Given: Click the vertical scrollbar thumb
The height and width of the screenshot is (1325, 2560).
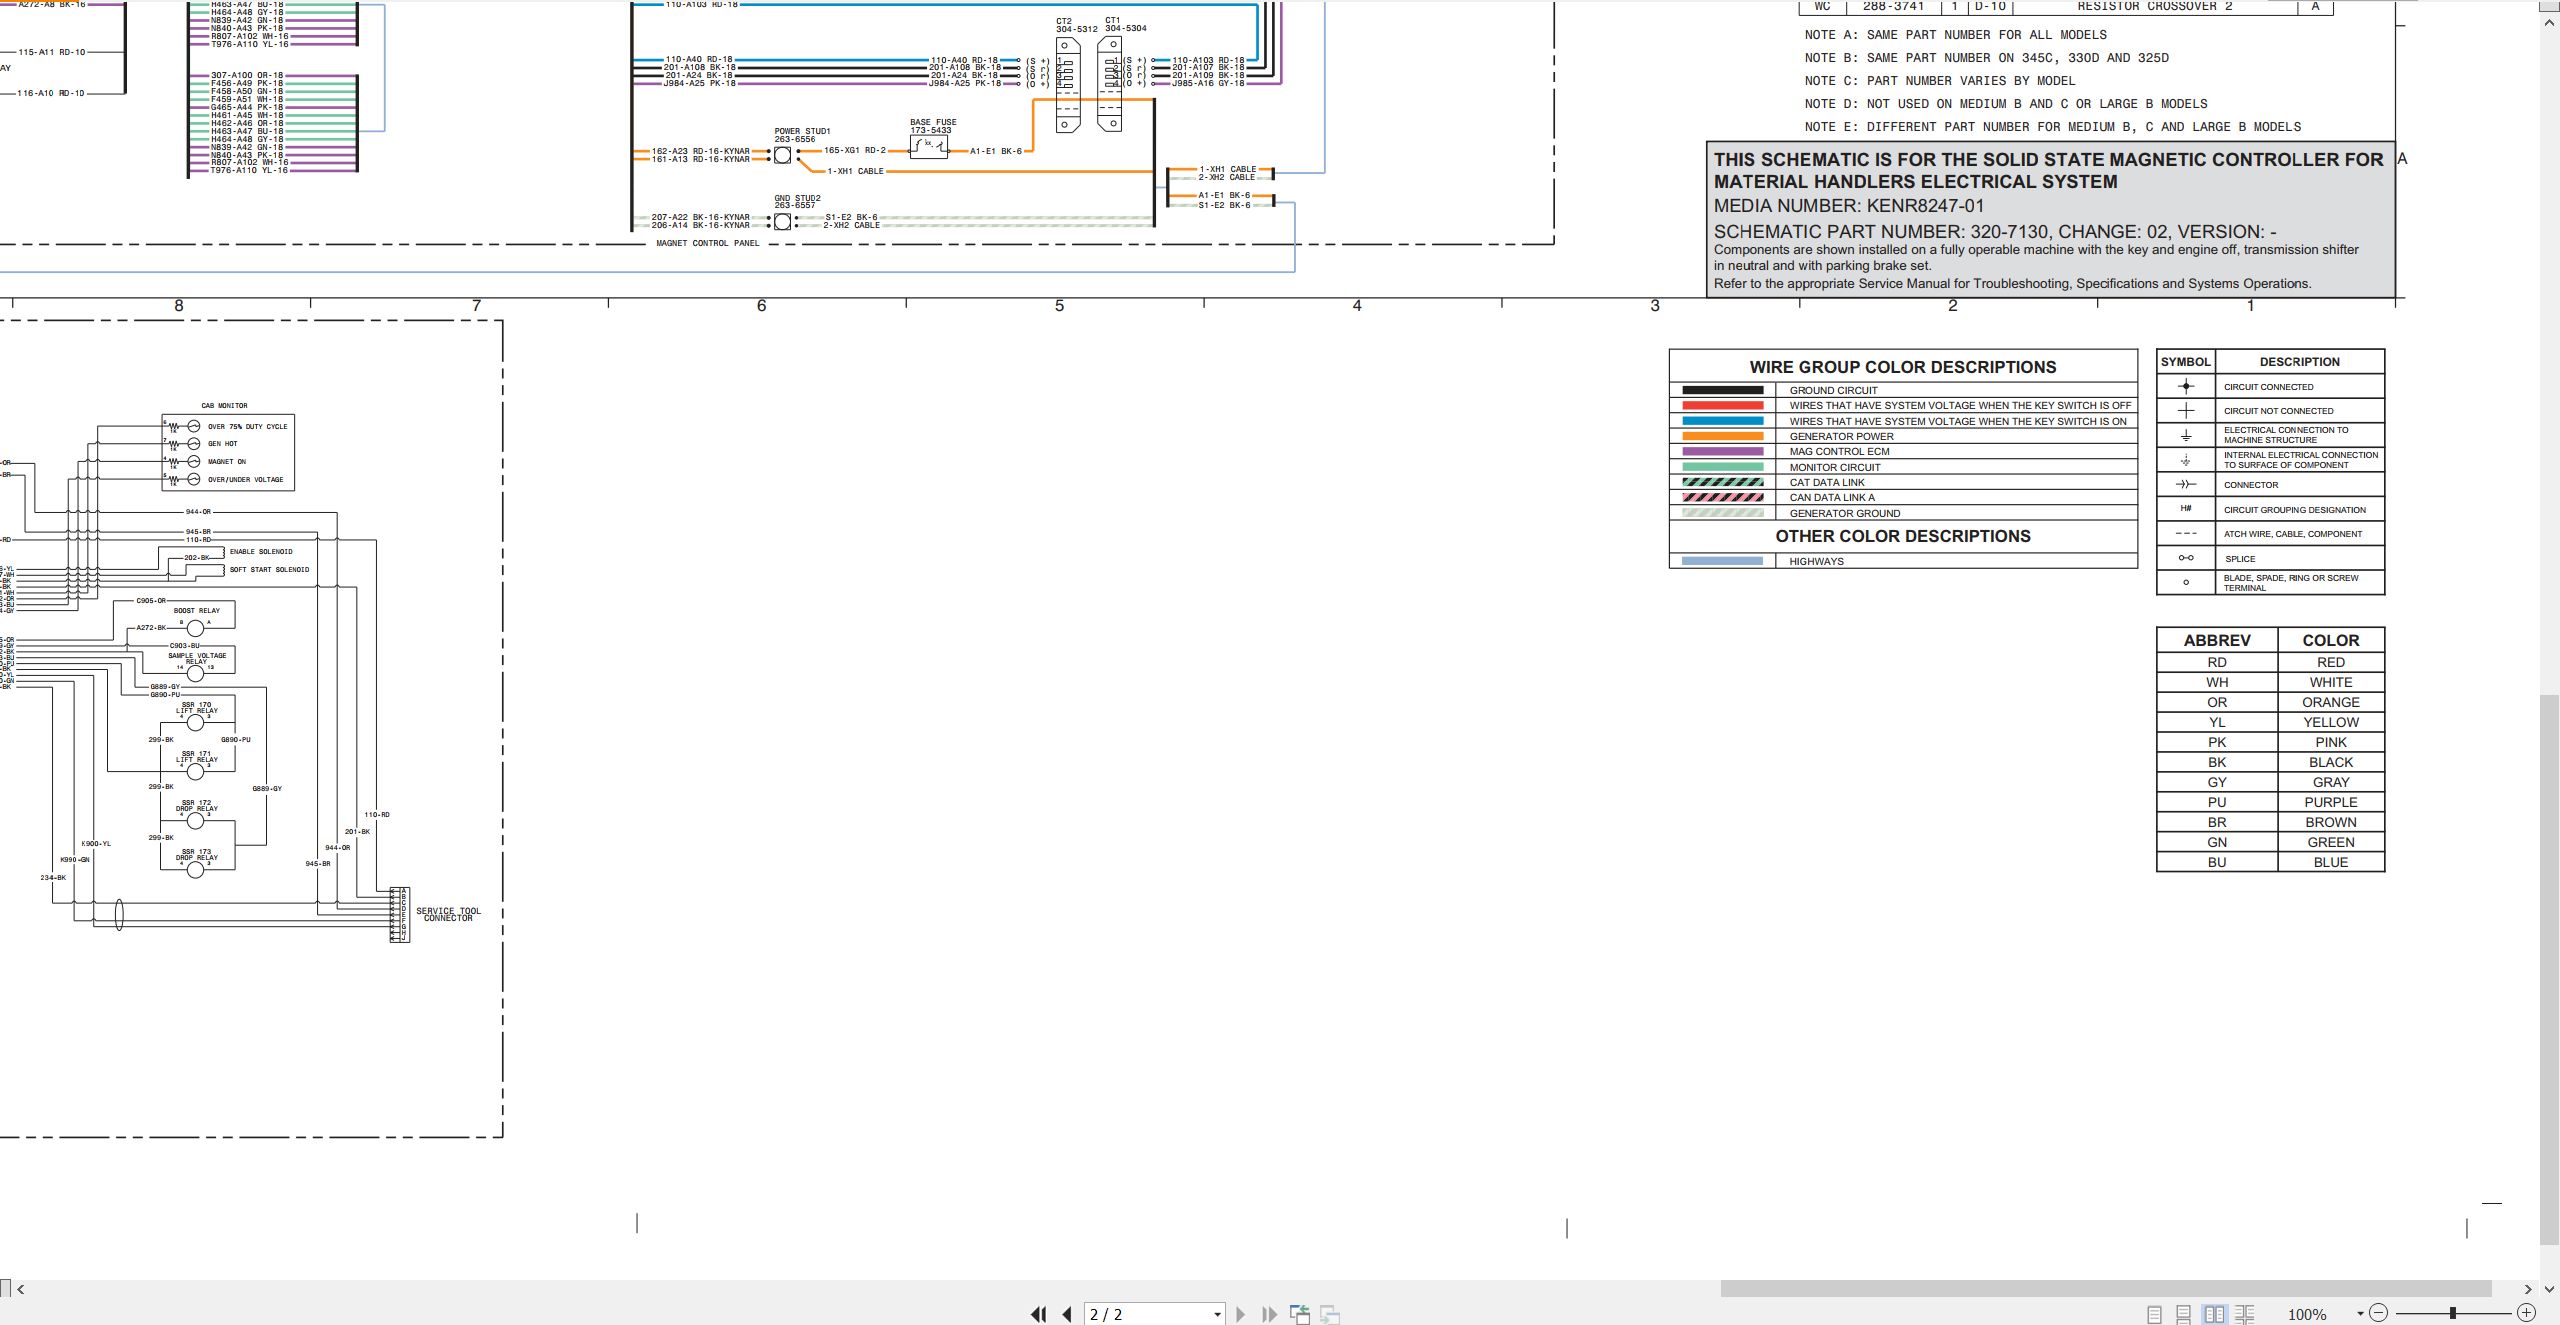Looking at the screenshot, I should (2550, 969).
